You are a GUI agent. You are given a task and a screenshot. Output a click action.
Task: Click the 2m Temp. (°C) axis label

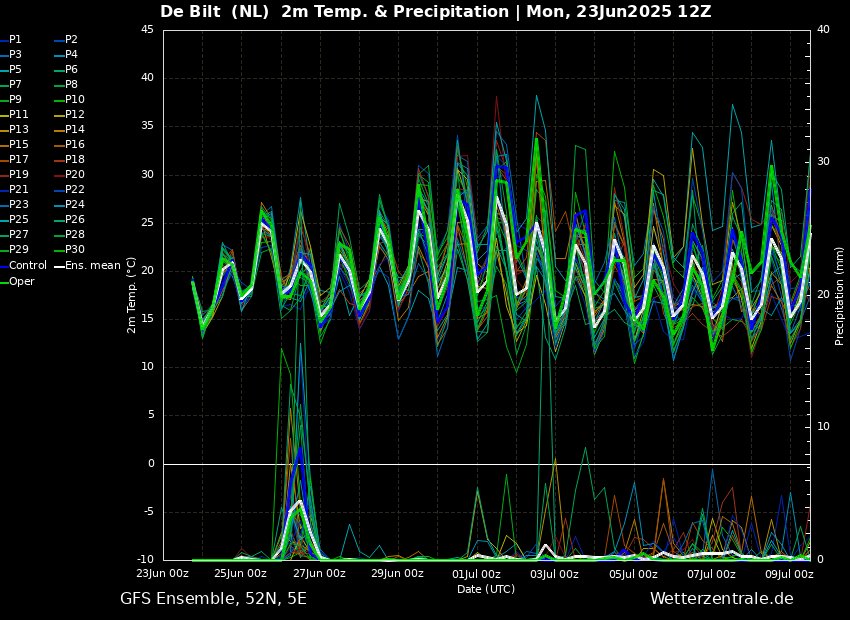pos(132,295)
